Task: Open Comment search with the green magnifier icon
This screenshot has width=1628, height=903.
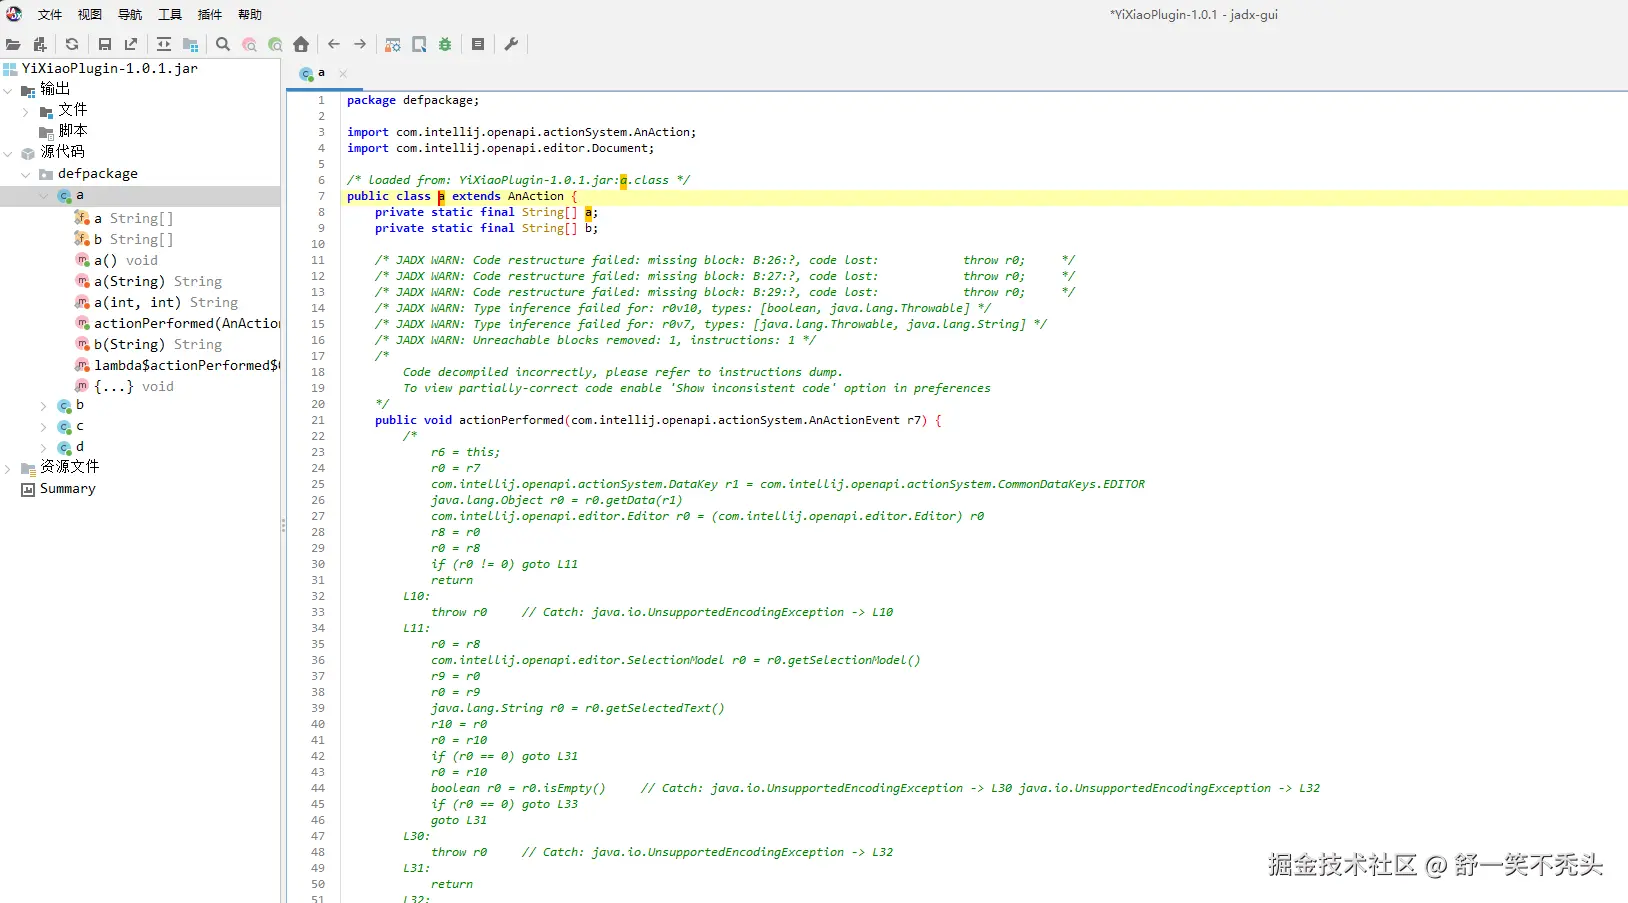Action: pos(275,44)
